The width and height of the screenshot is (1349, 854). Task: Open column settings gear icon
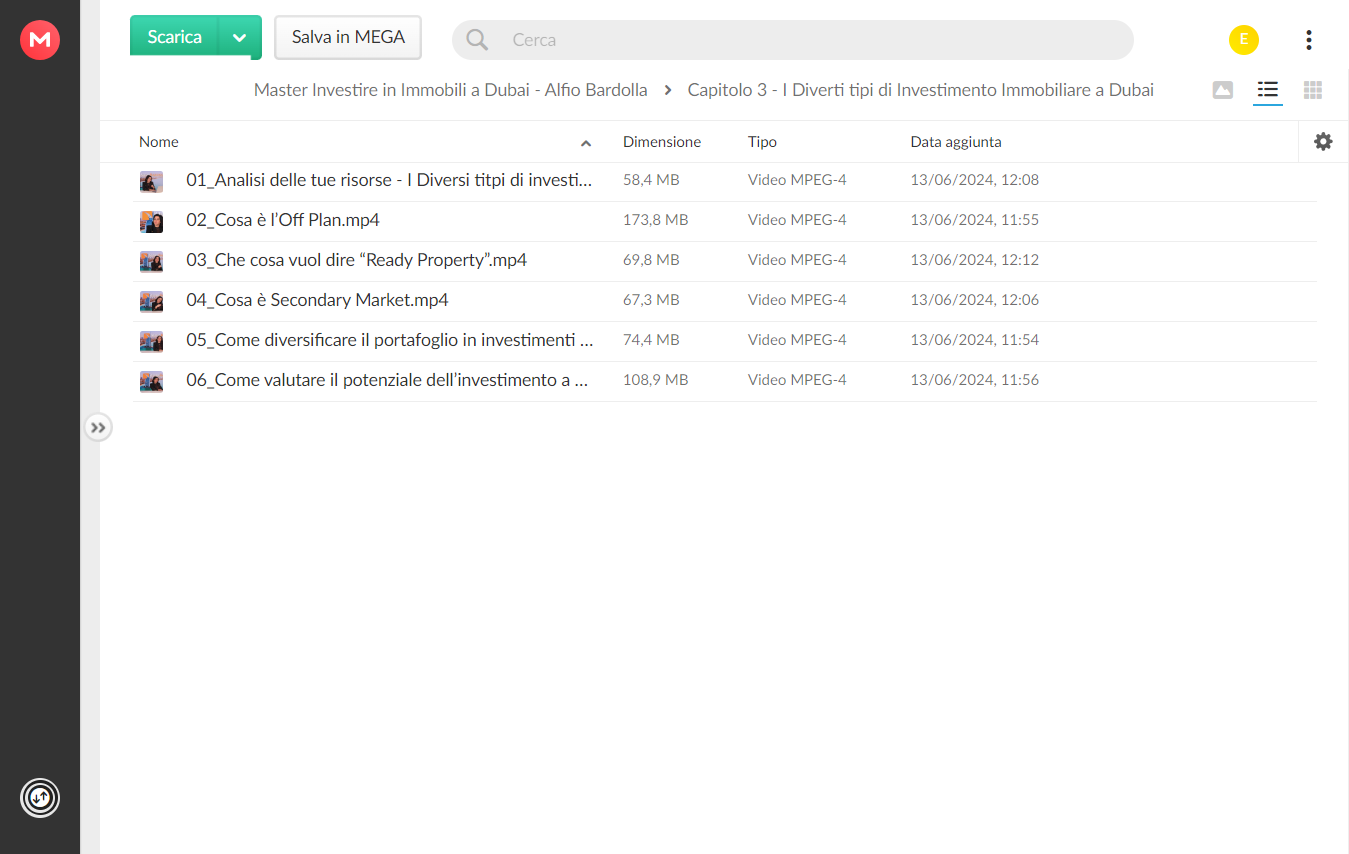coord(1323,142)
